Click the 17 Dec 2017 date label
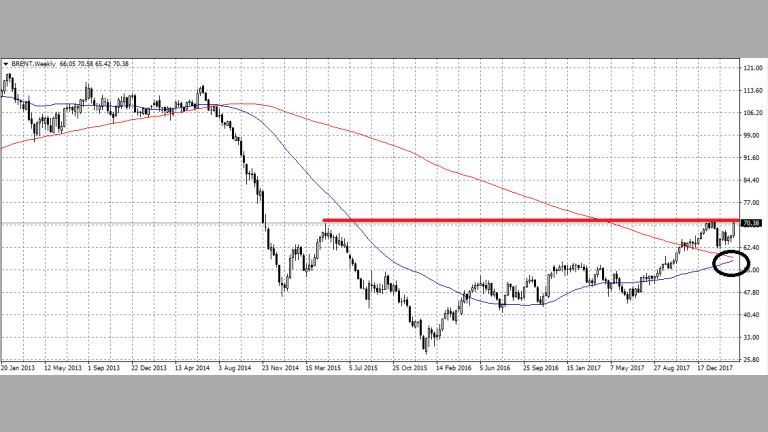 point(714,367)
